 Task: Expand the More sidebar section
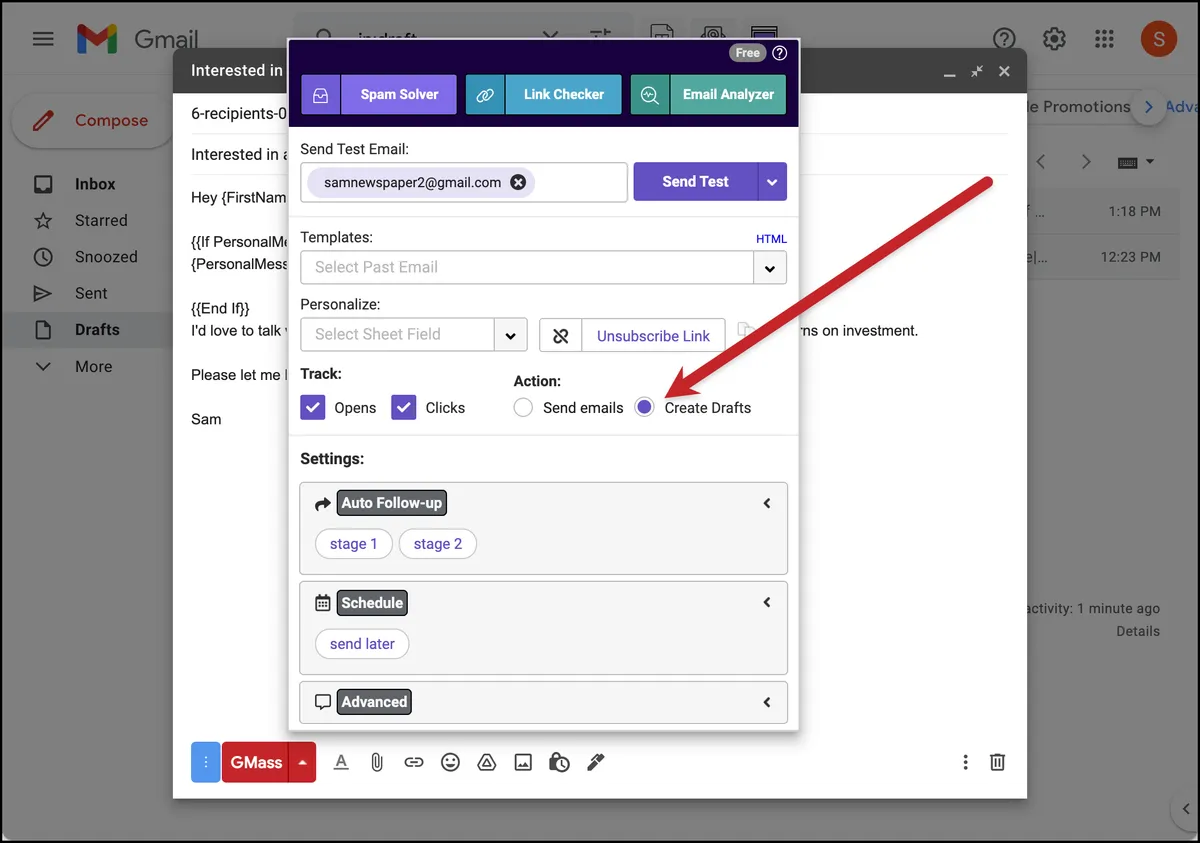(x=93, y=366)
